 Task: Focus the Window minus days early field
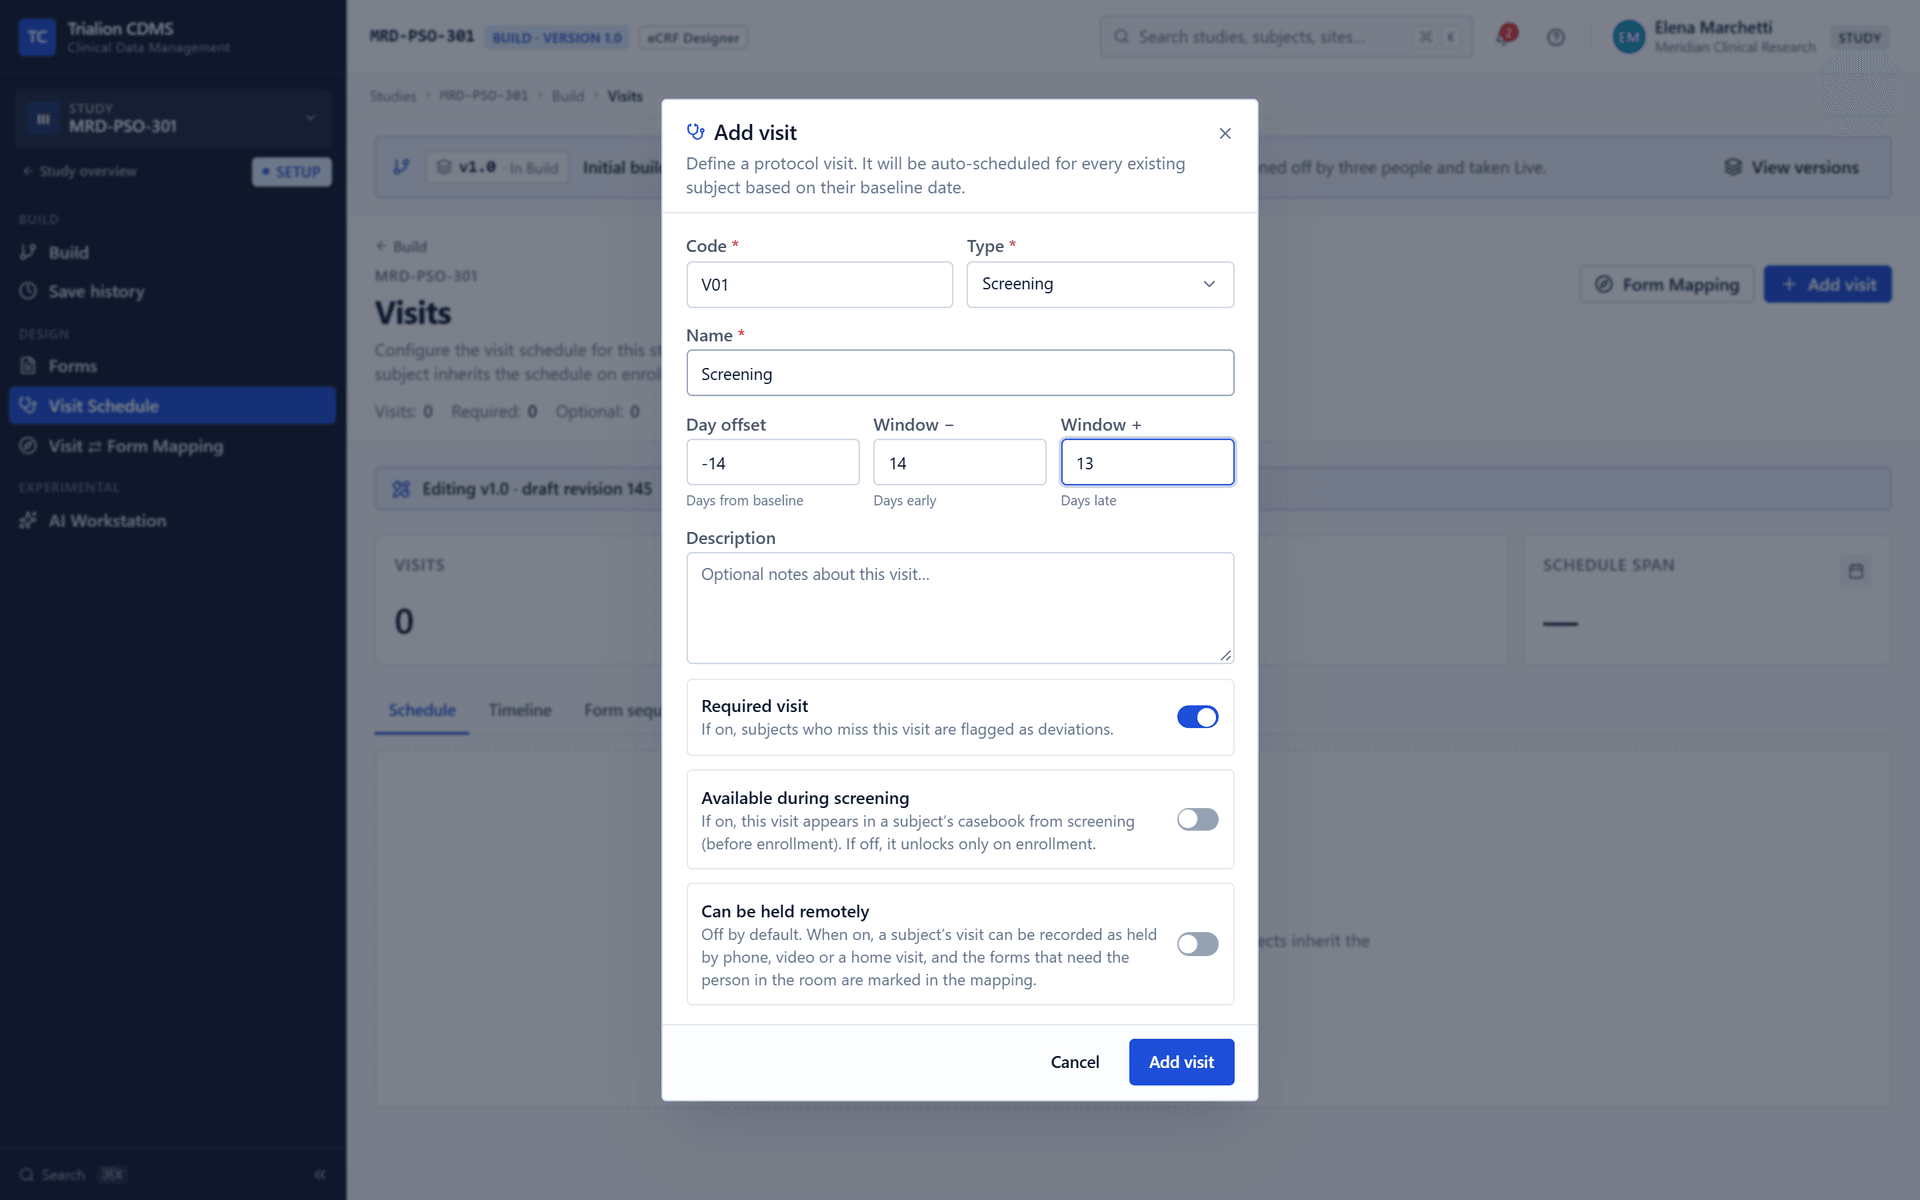(960, 463)
